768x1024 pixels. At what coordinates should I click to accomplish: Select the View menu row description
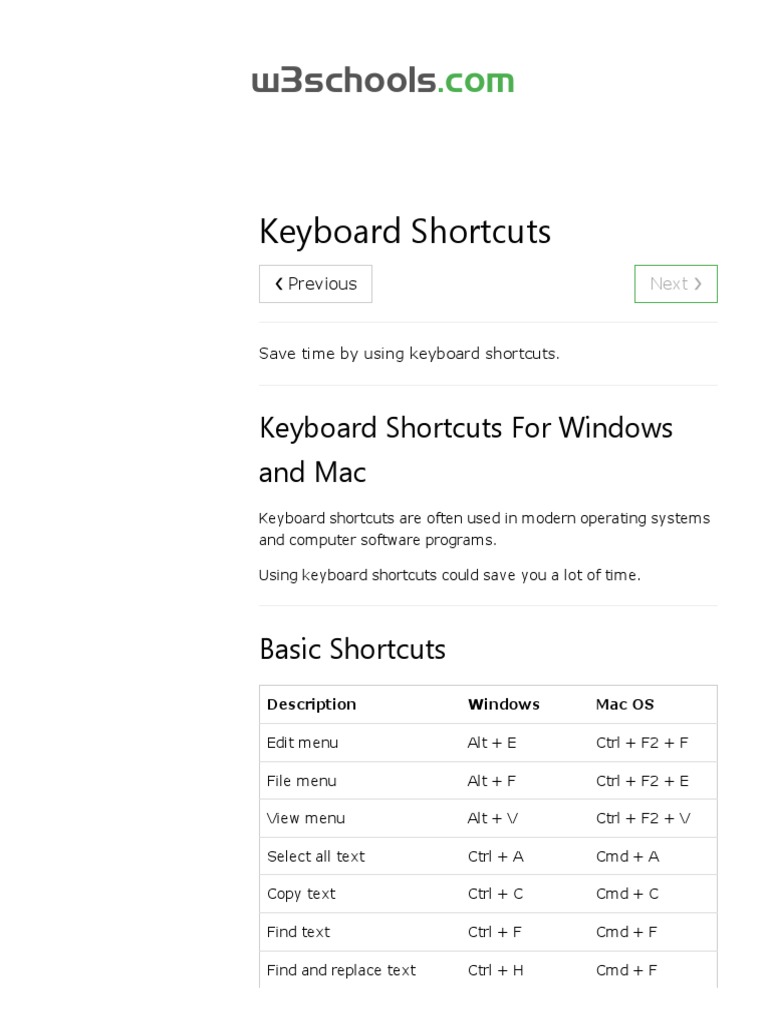coord(305,818)
